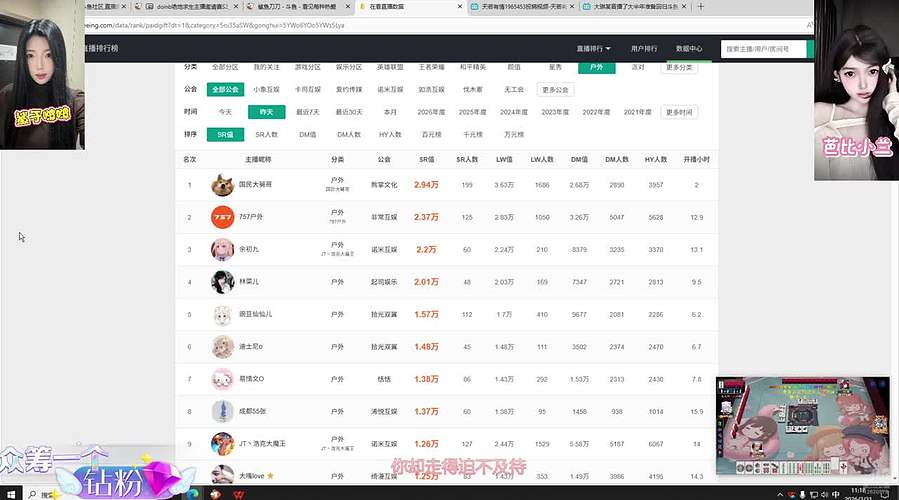Open the 数据中心 navigation item

[x=689, y=48]
